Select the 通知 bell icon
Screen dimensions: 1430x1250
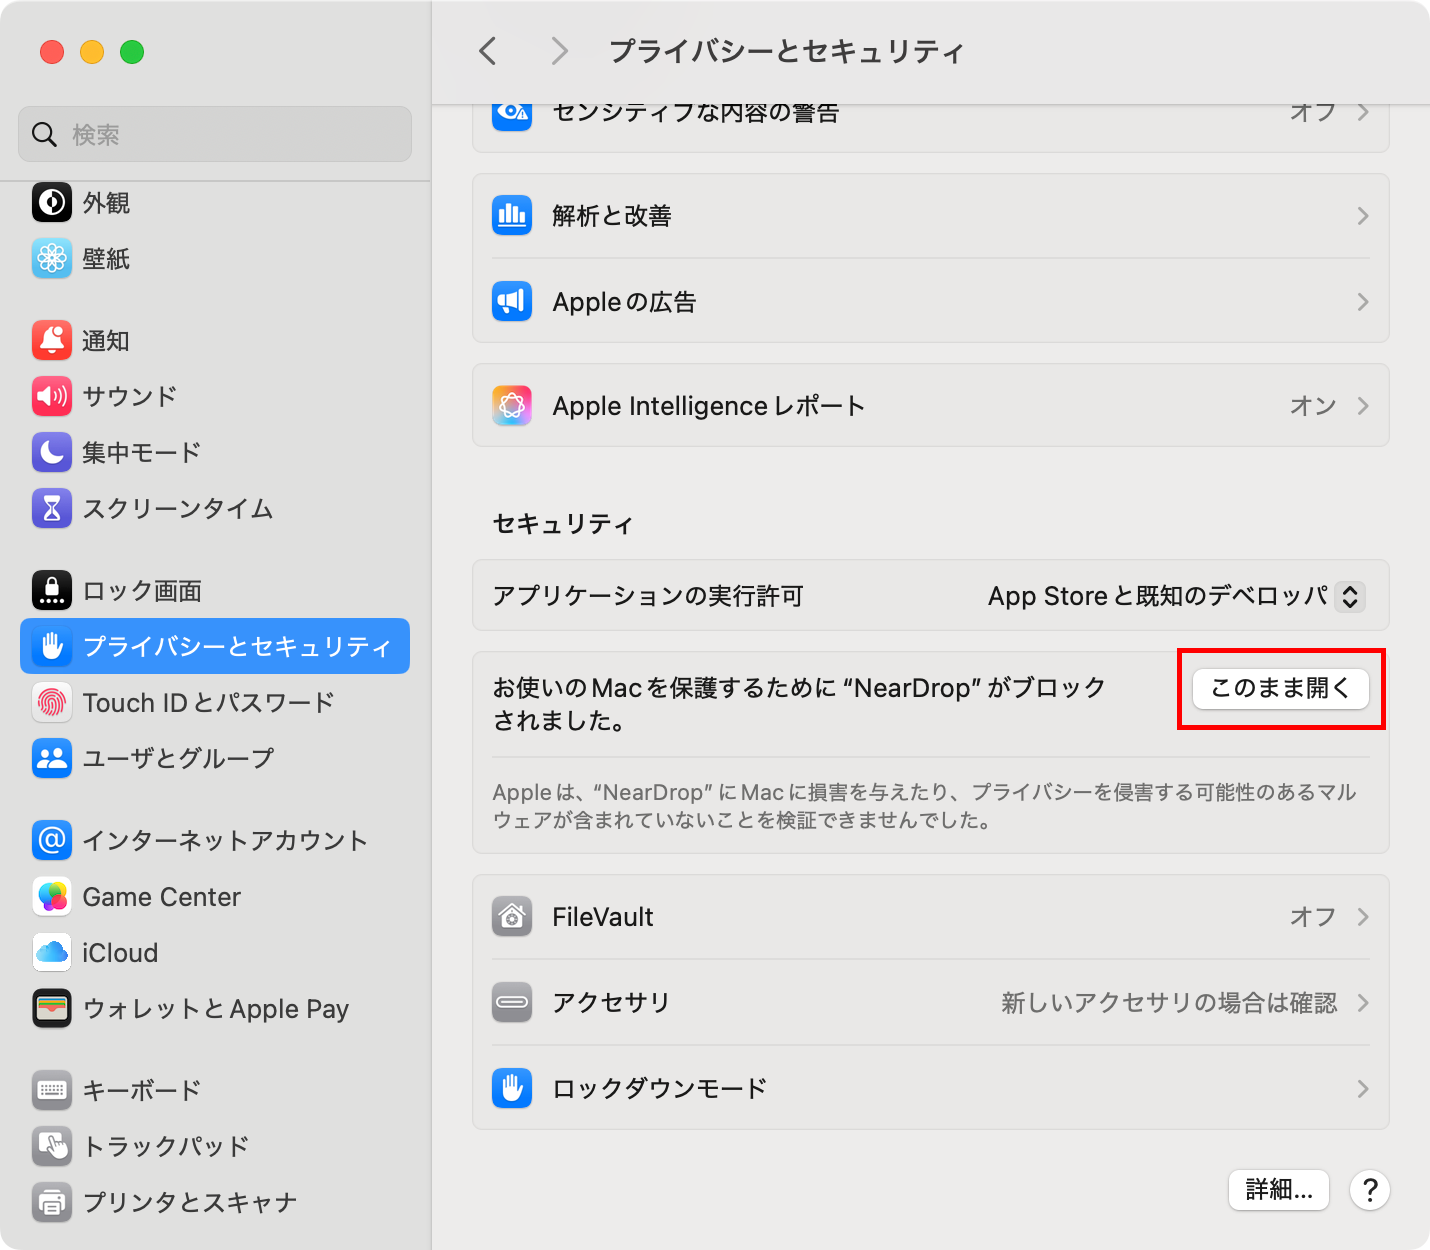pyautogui.click(x=52, y=340)
